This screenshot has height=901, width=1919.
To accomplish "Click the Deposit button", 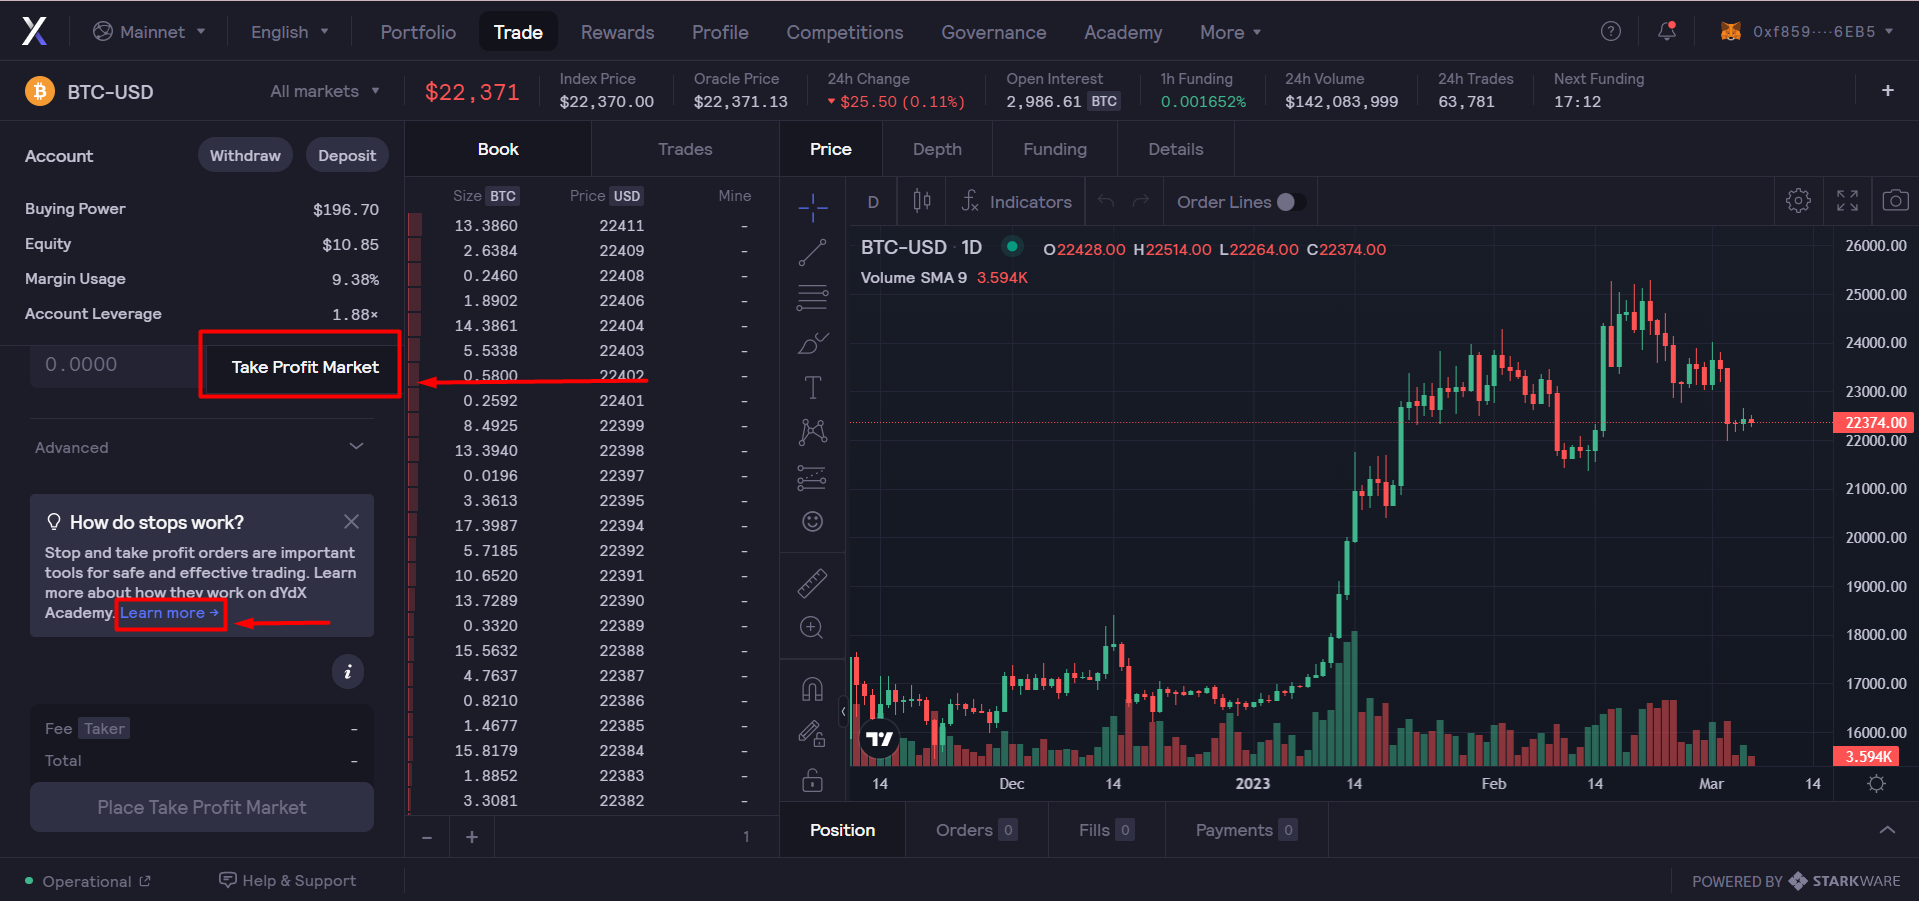I will [347, 155].
